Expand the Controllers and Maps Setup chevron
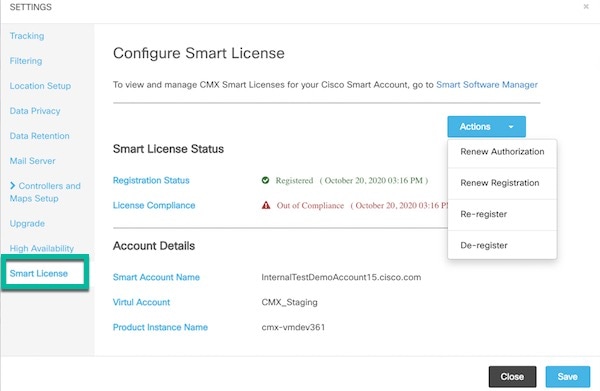 (13, 186)
